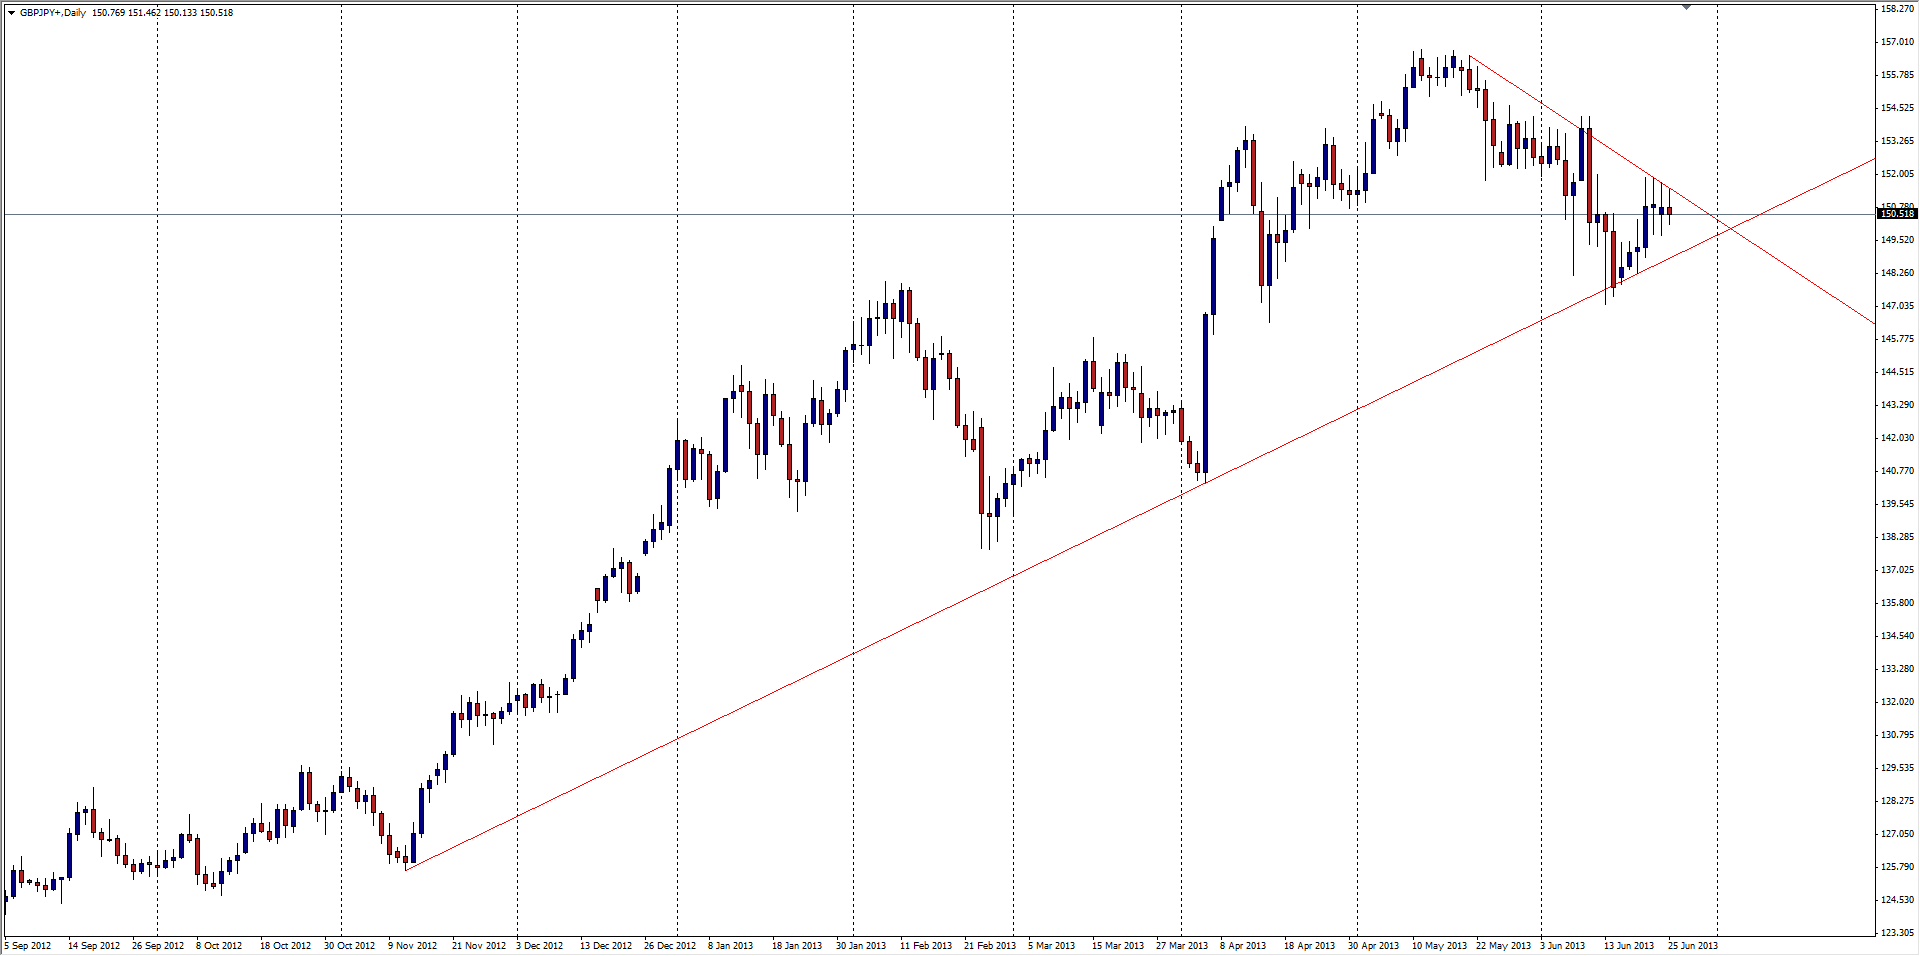This screenshot has height=956, width=1920.
Task: Click the 128.275 price scale label
Action: (1897, 801)
